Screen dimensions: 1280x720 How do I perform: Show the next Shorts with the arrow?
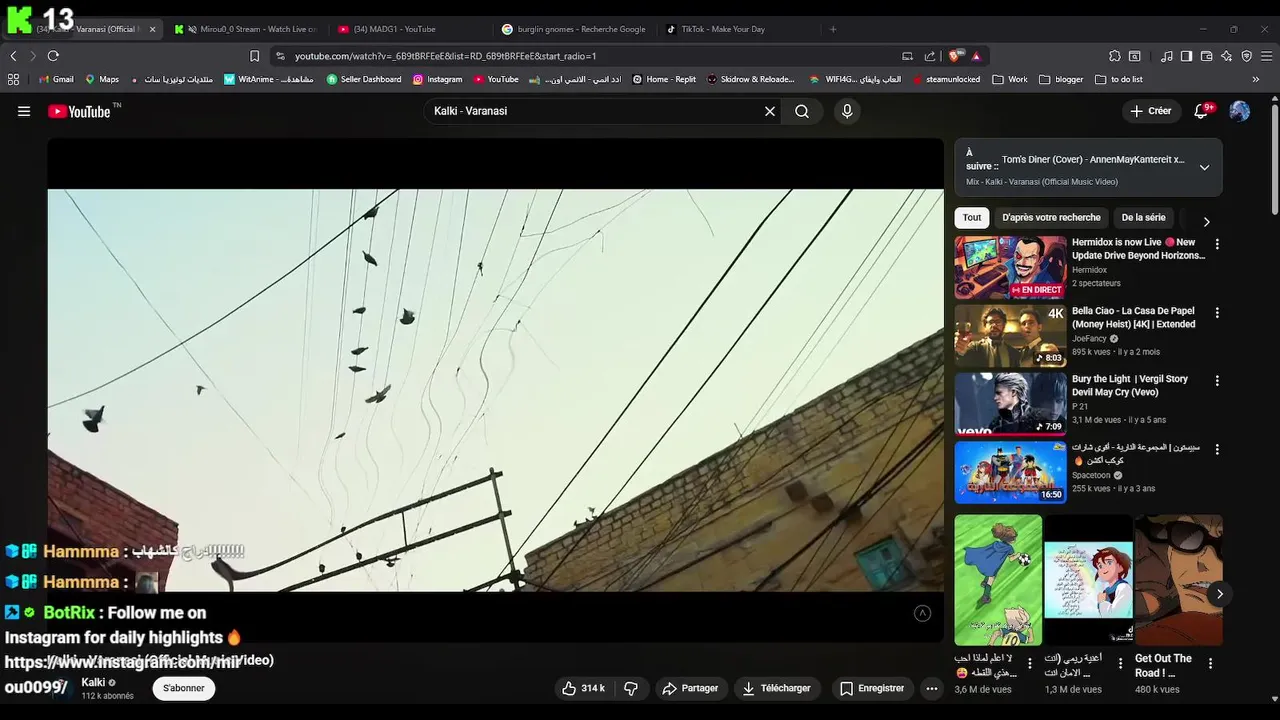click(x=1219, y=594)
